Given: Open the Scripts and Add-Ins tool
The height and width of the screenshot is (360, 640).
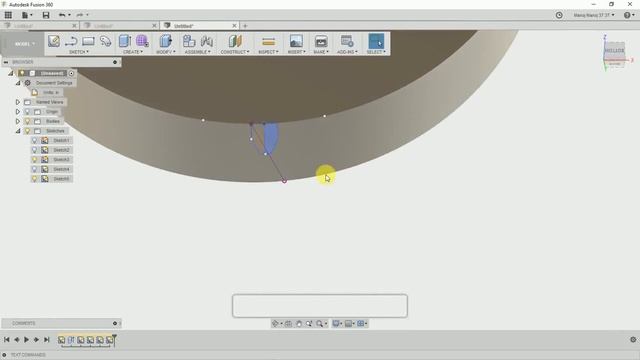Looking at the screenshot, I should pos(347,41).
